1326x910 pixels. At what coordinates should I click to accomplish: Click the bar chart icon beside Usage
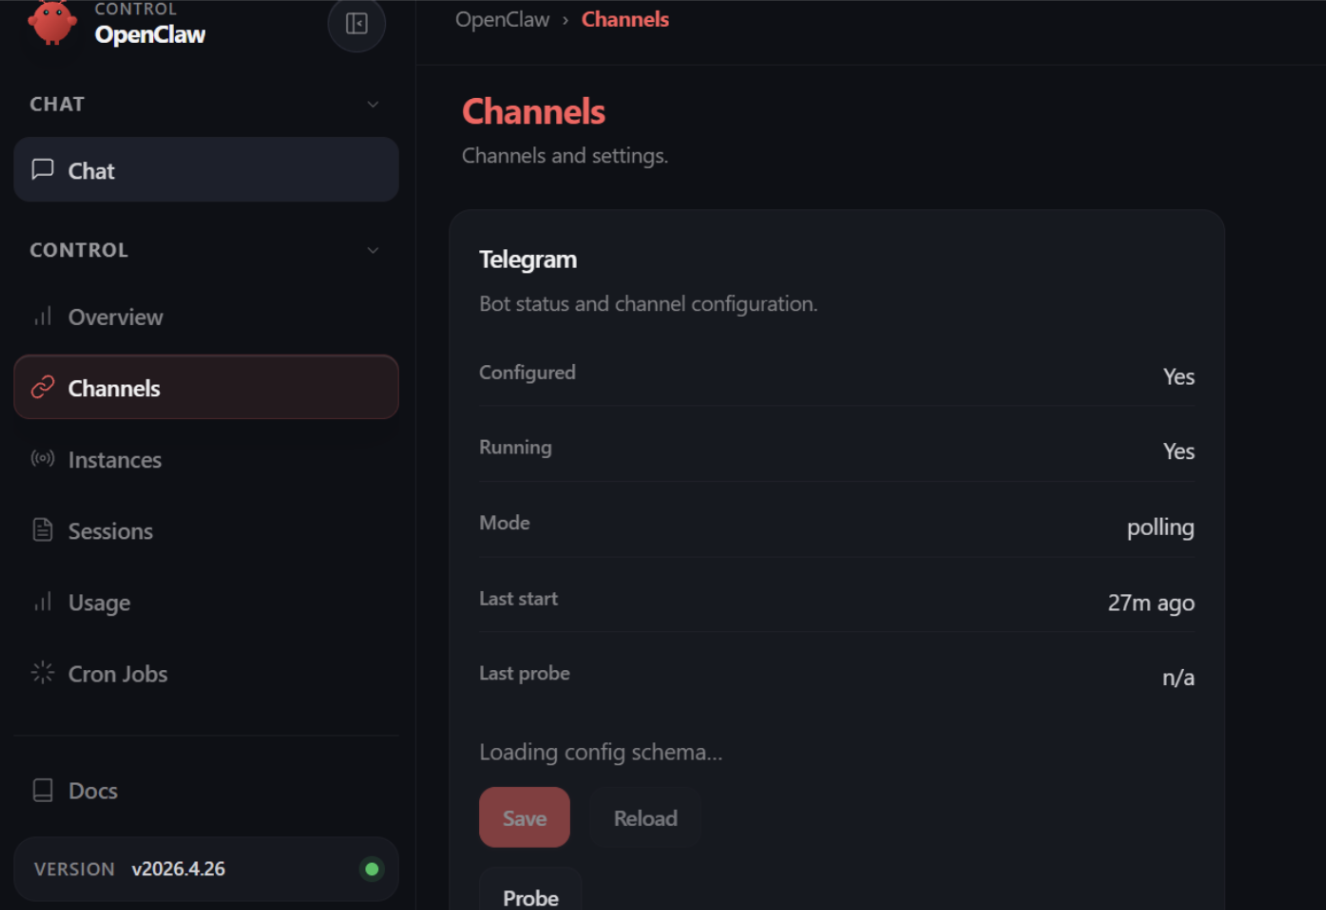[42, 602]
